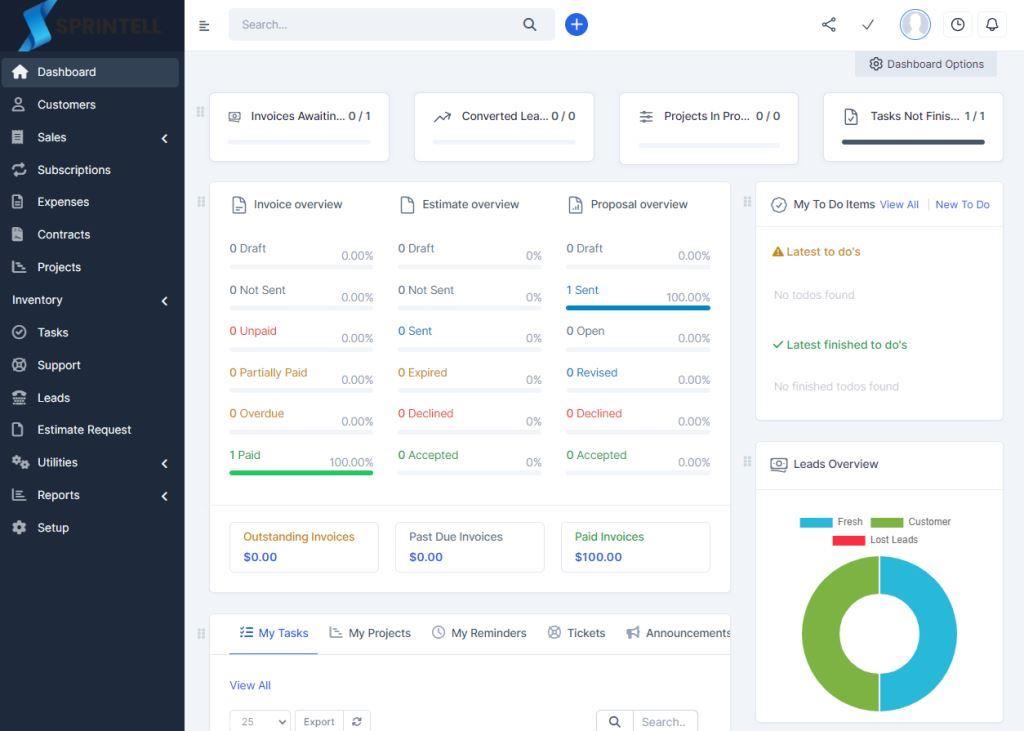1024x731 pixels.
Task: Go to Dashboard in the sidebar
Action: pos(90,72)
